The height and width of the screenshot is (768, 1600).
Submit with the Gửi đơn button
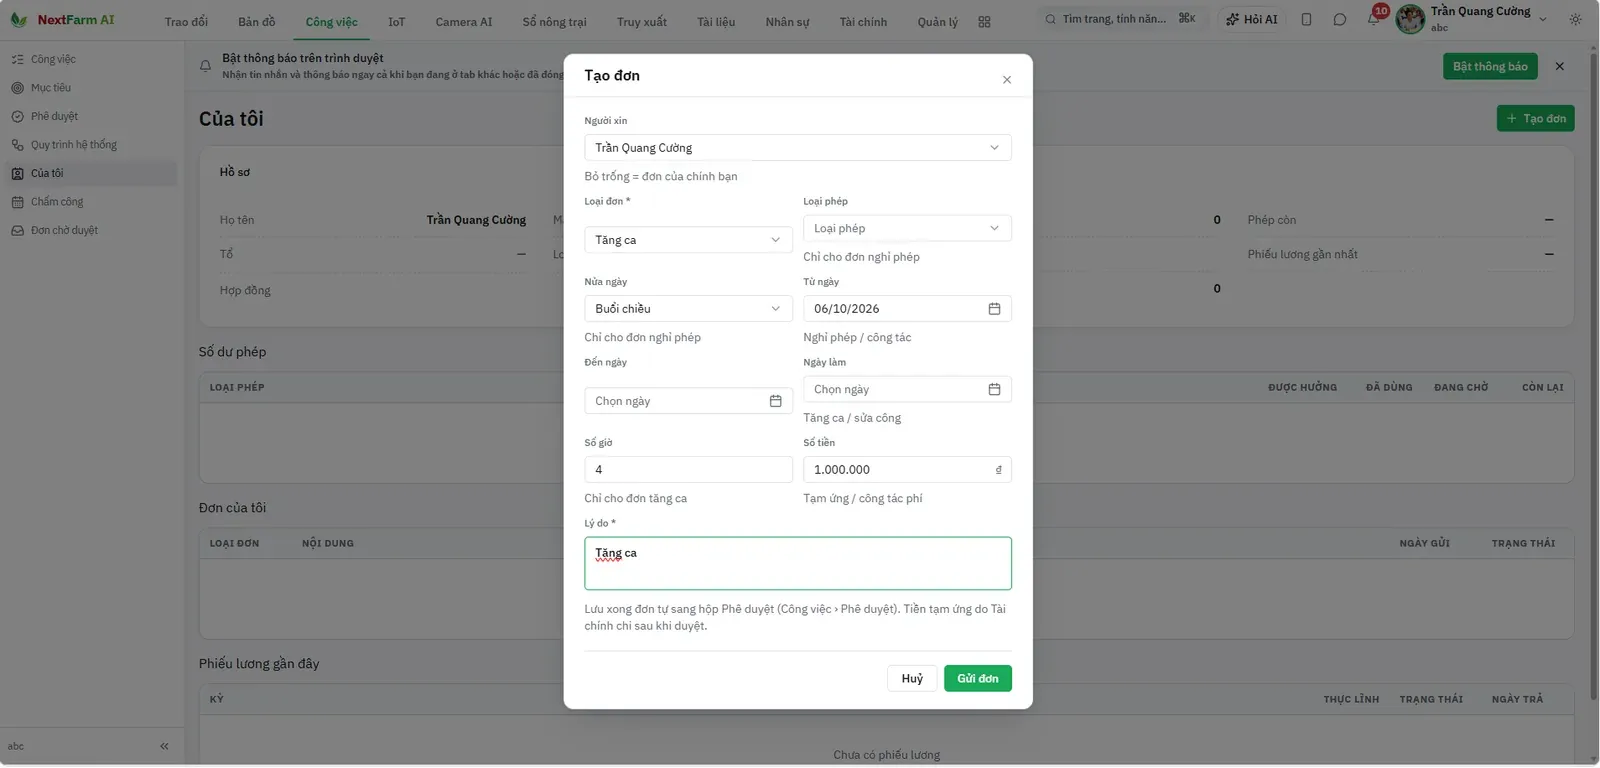coord(978,679)
